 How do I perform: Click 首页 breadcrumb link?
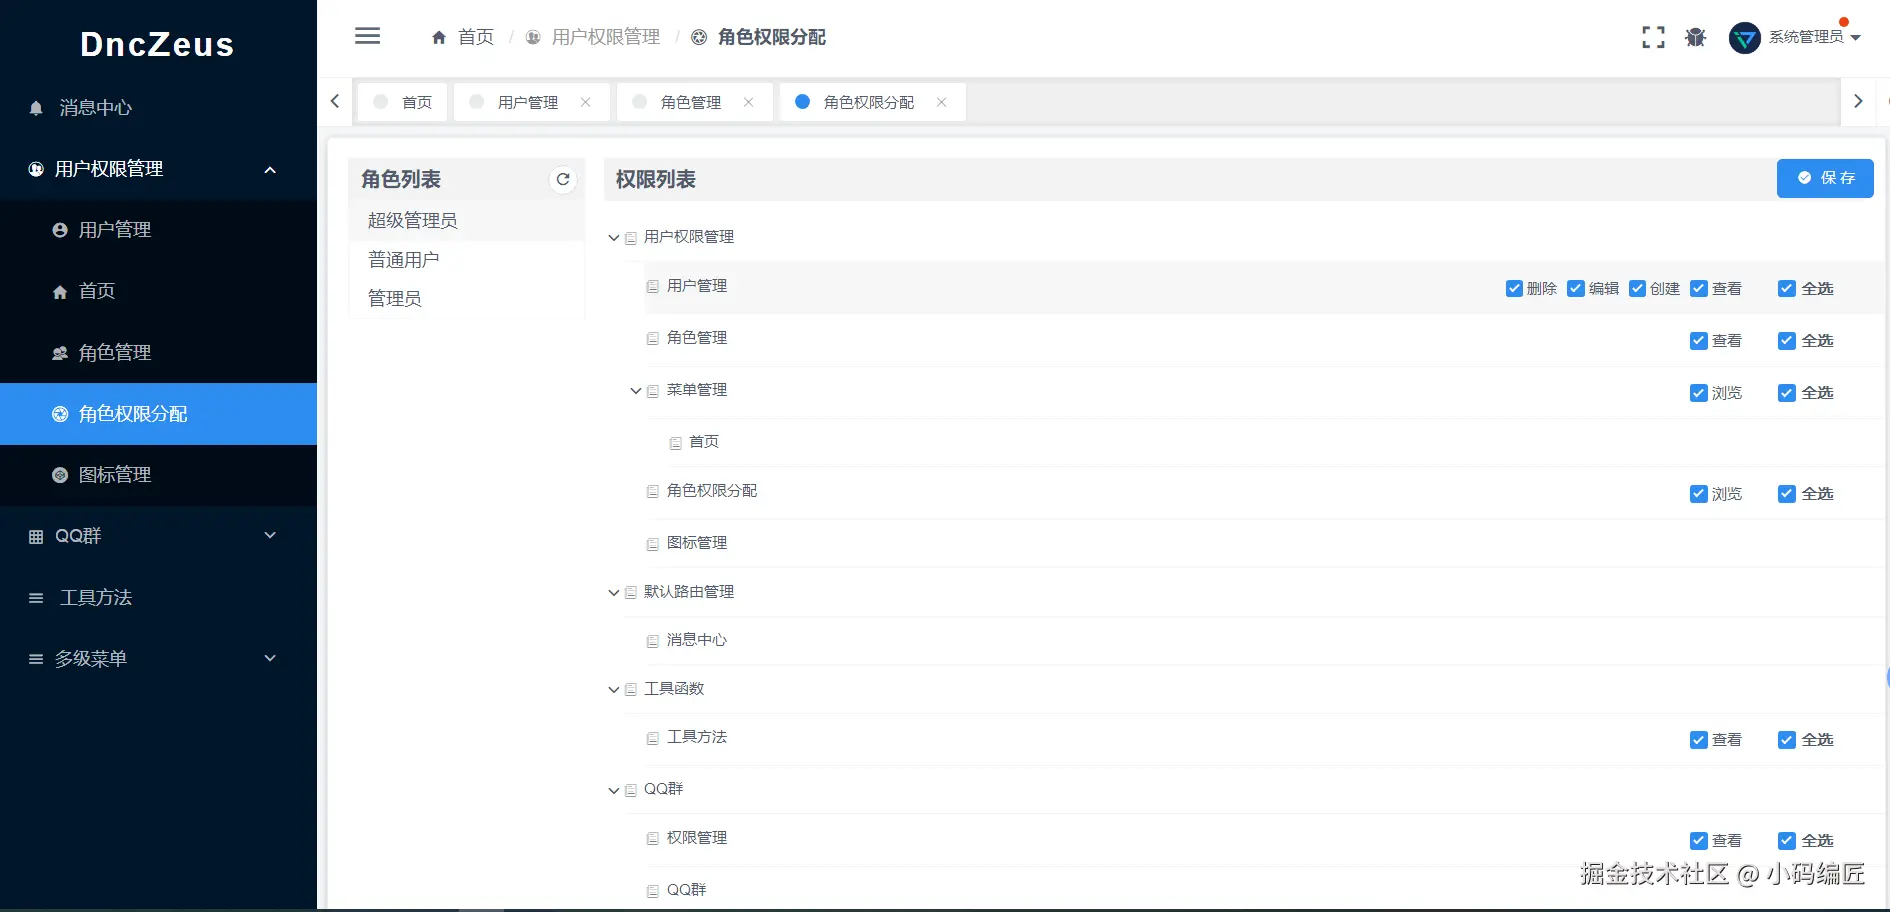point(476,37)
